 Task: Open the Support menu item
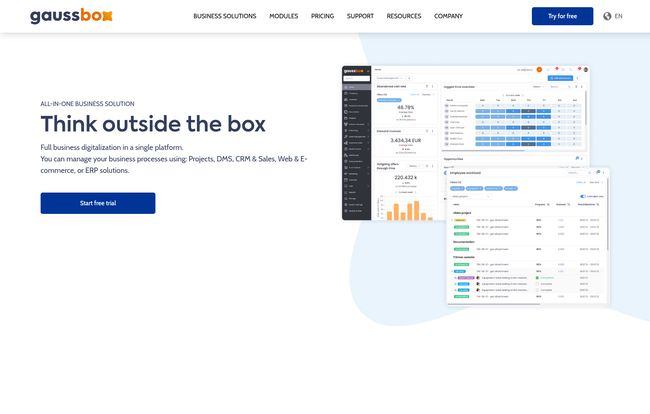[360, 16]
